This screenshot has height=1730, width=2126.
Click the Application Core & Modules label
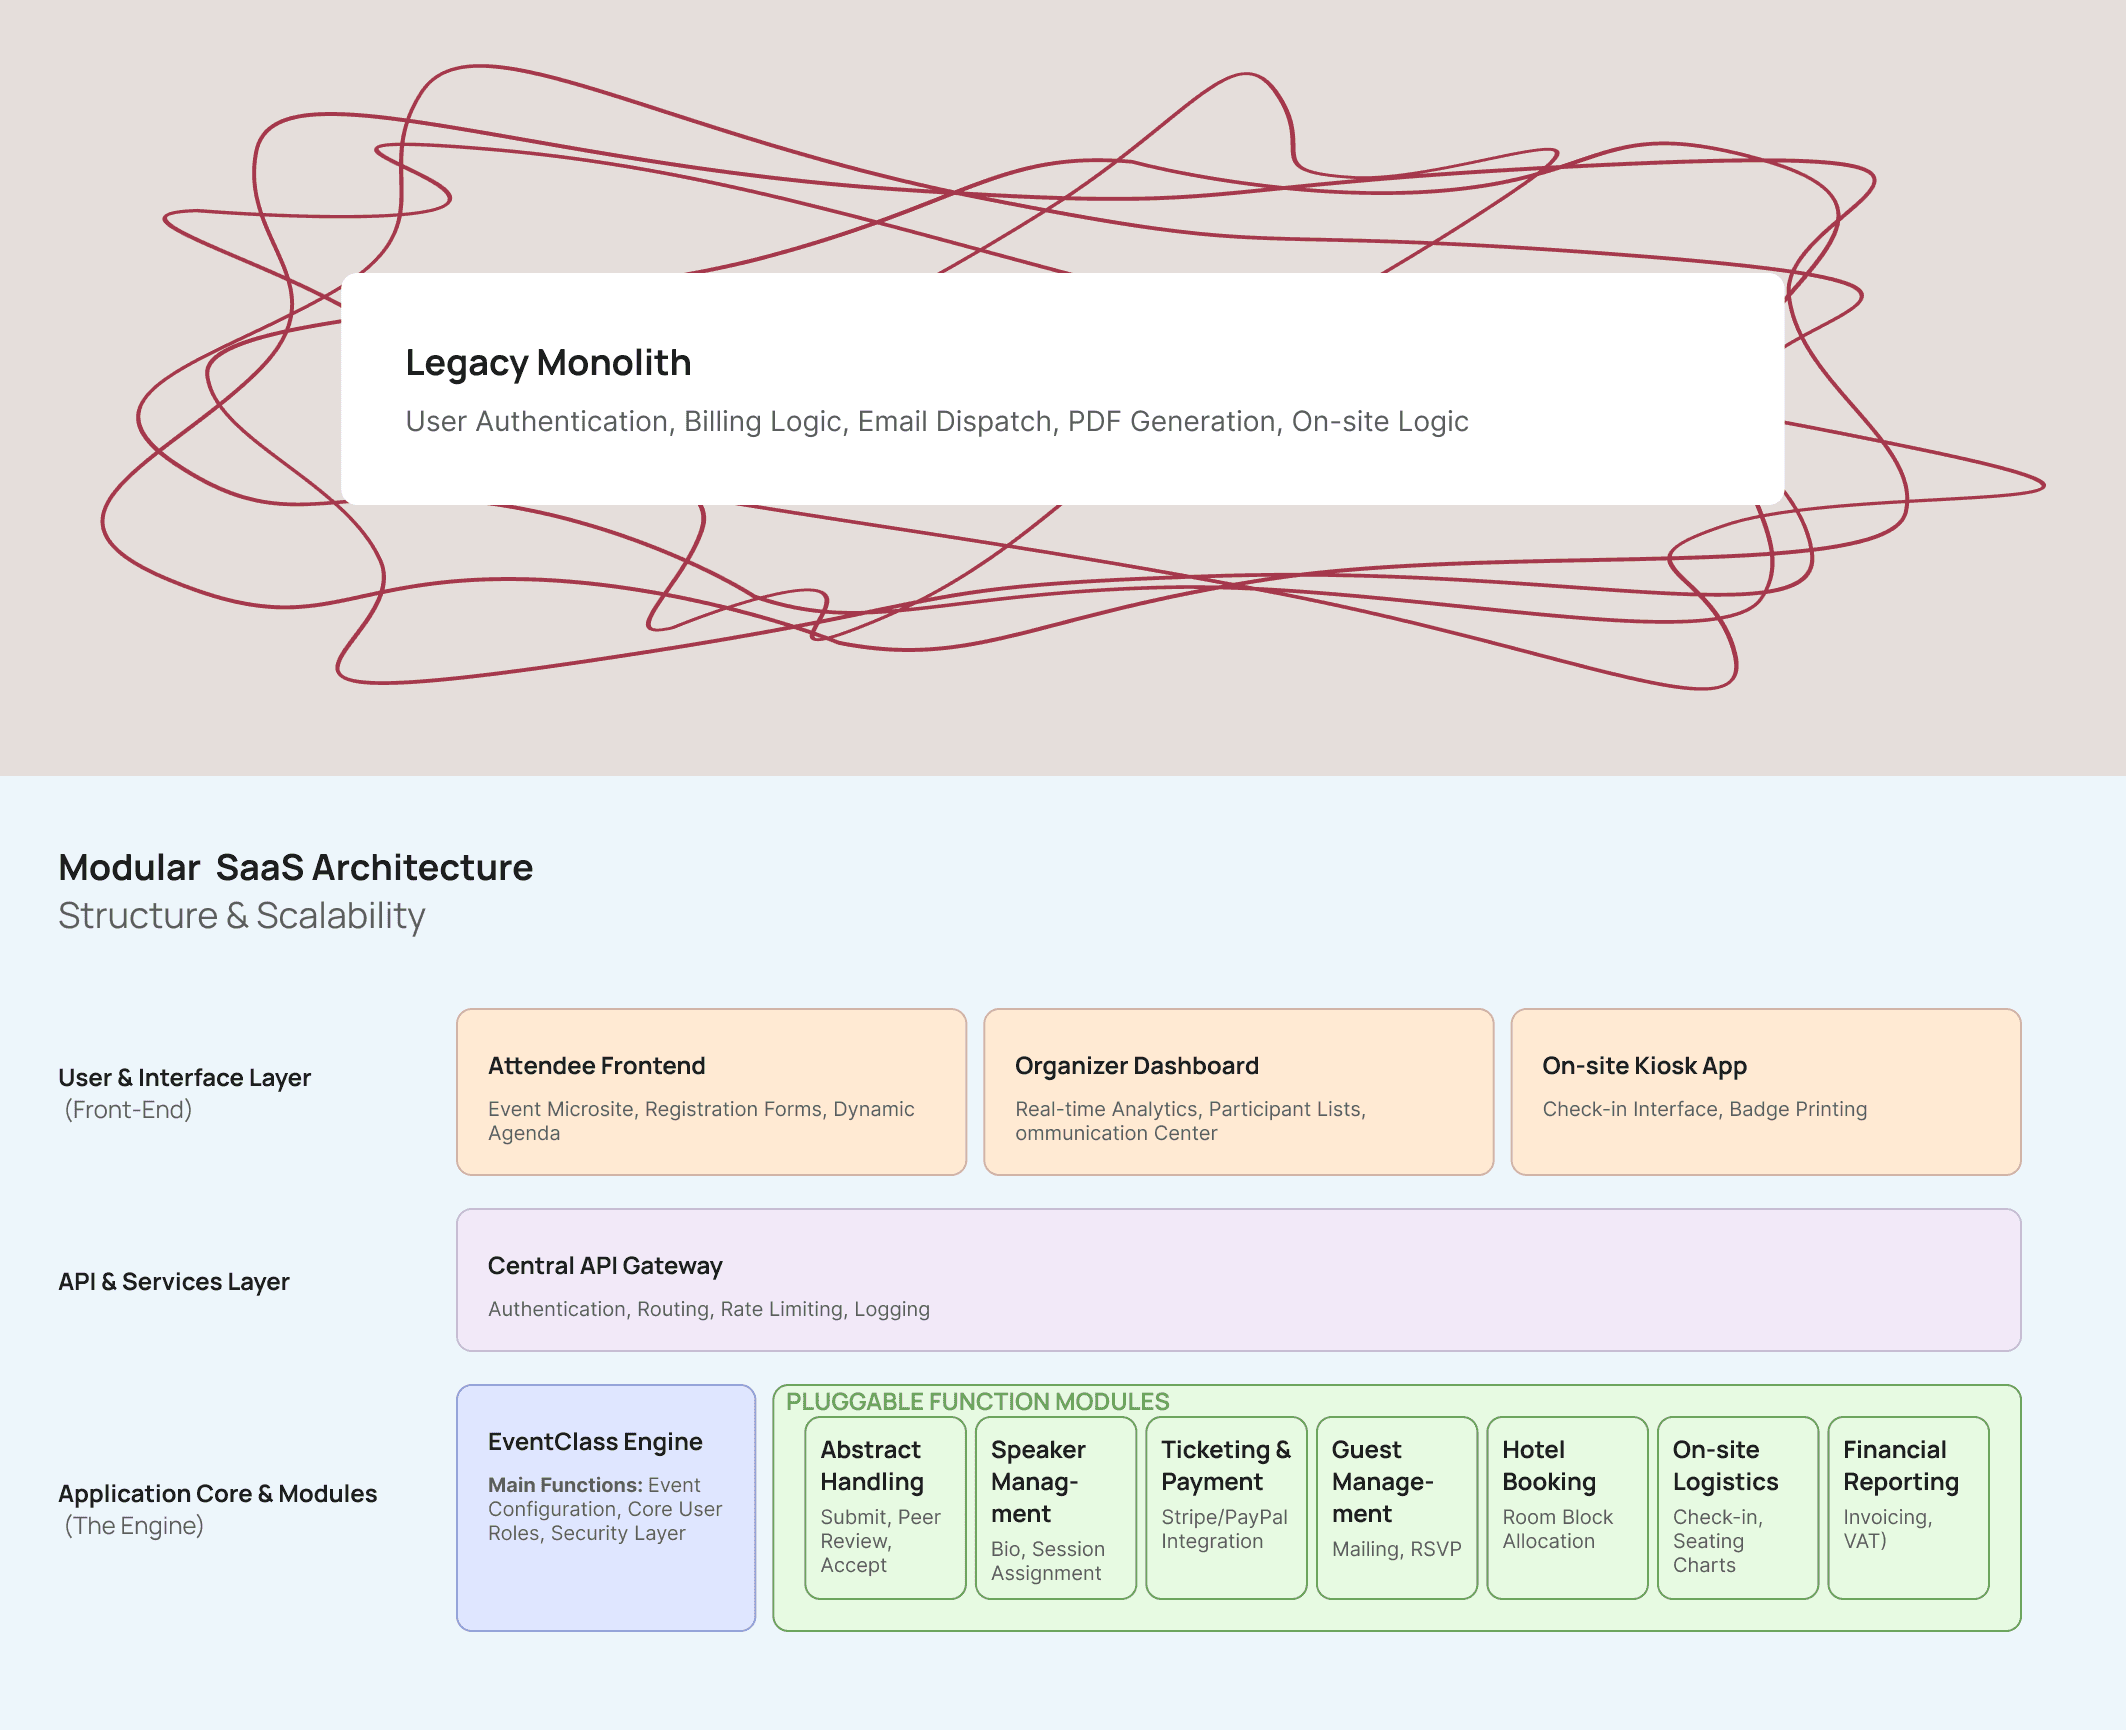[218, 1494]
